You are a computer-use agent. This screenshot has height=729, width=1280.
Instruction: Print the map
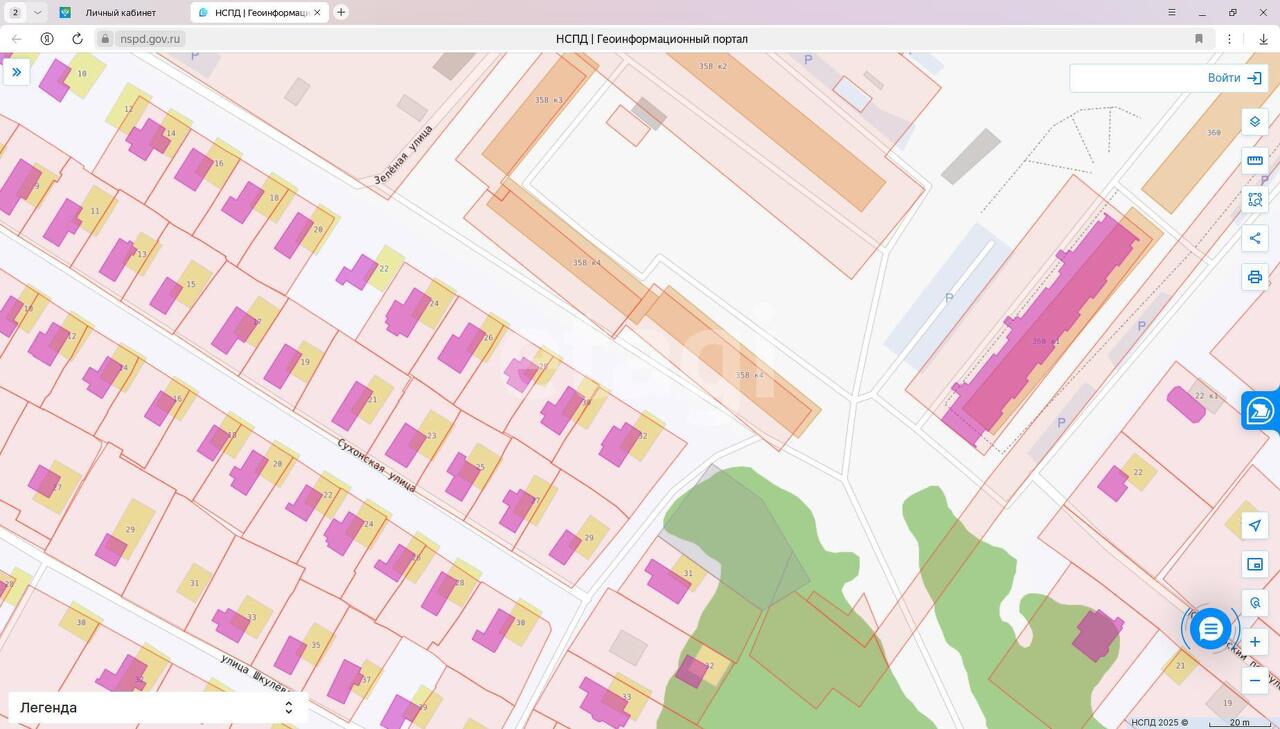click(x=1255, y=277)
